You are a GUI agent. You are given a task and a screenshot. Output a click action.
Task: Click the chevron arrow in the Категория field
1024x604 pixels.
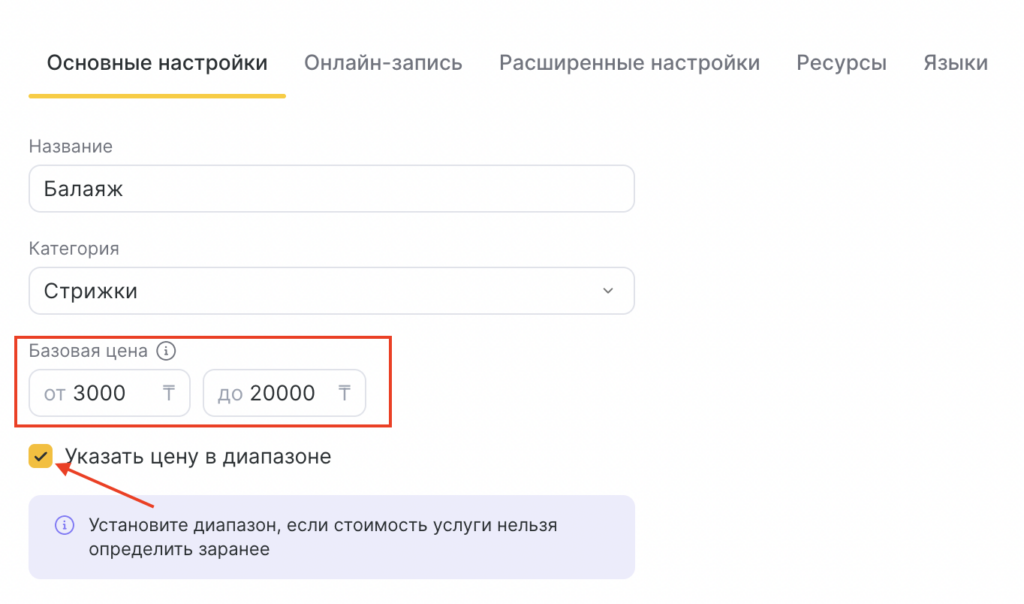coord(608,291)
